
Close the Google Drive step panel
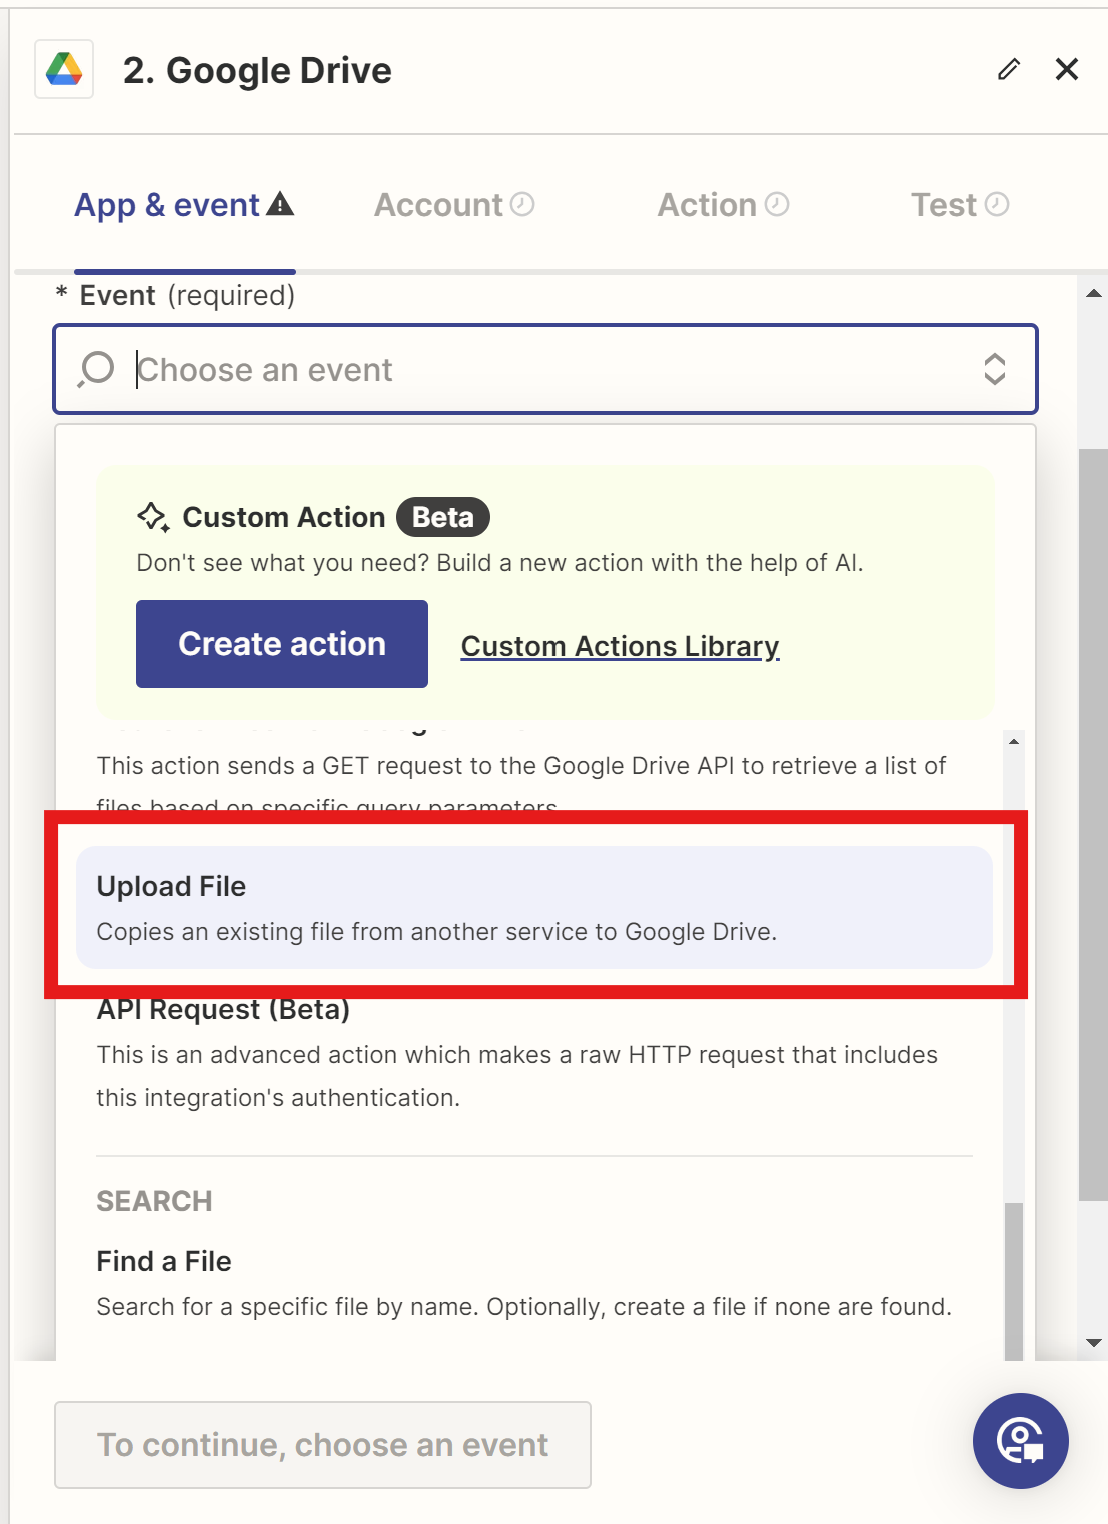(x=1067, y=69)
